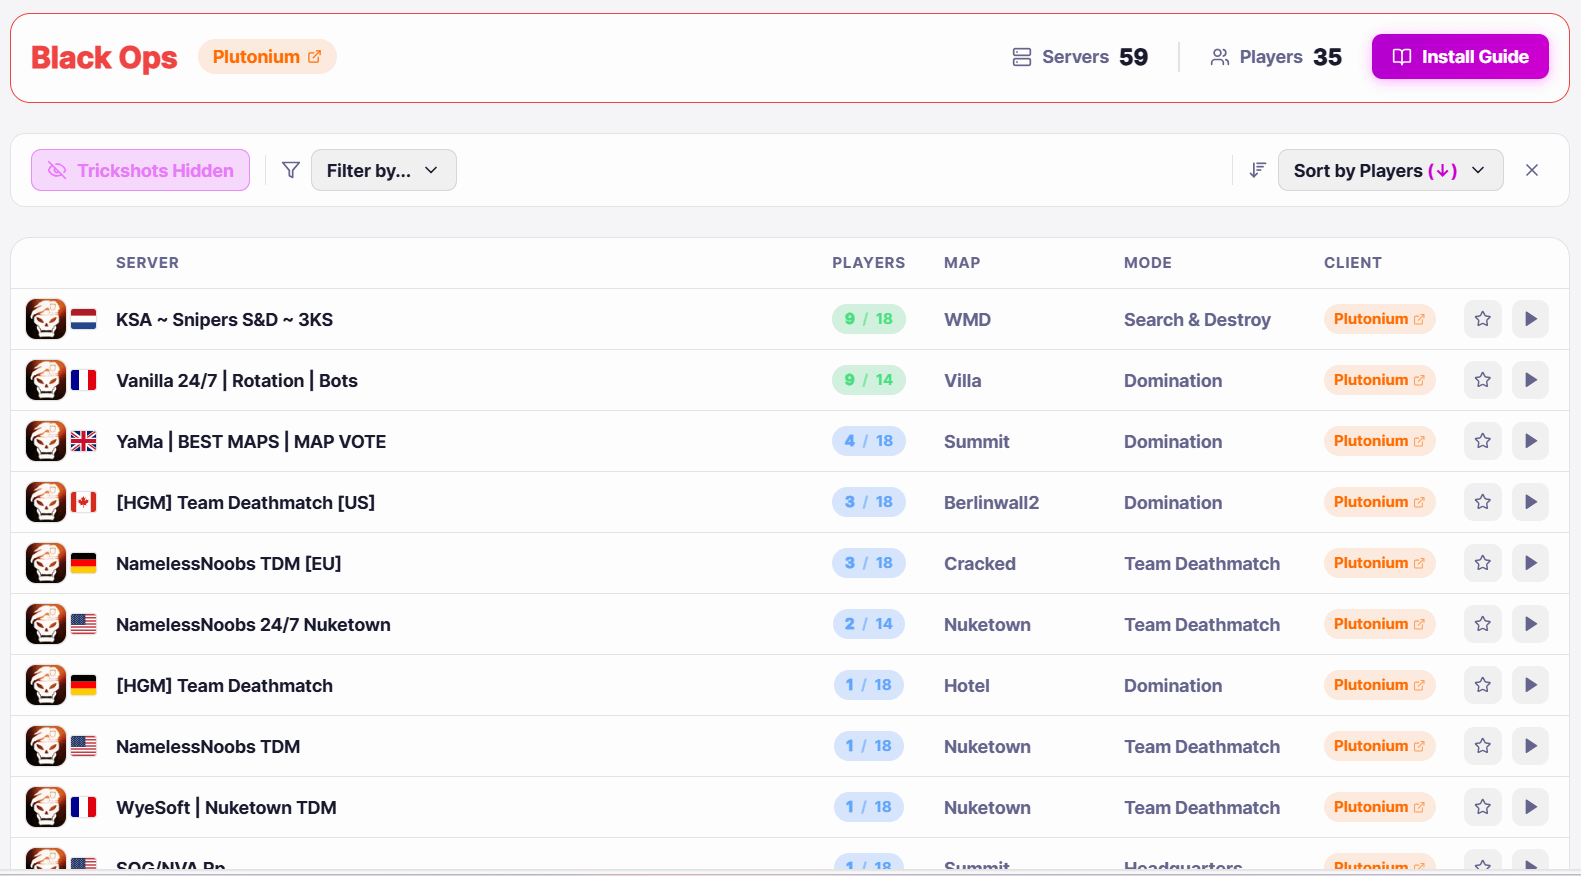The image size is (1581, 876).
Task: Favorite the WyeSoft Nuketown TDM server
Action: click(x=1482, y=807)
